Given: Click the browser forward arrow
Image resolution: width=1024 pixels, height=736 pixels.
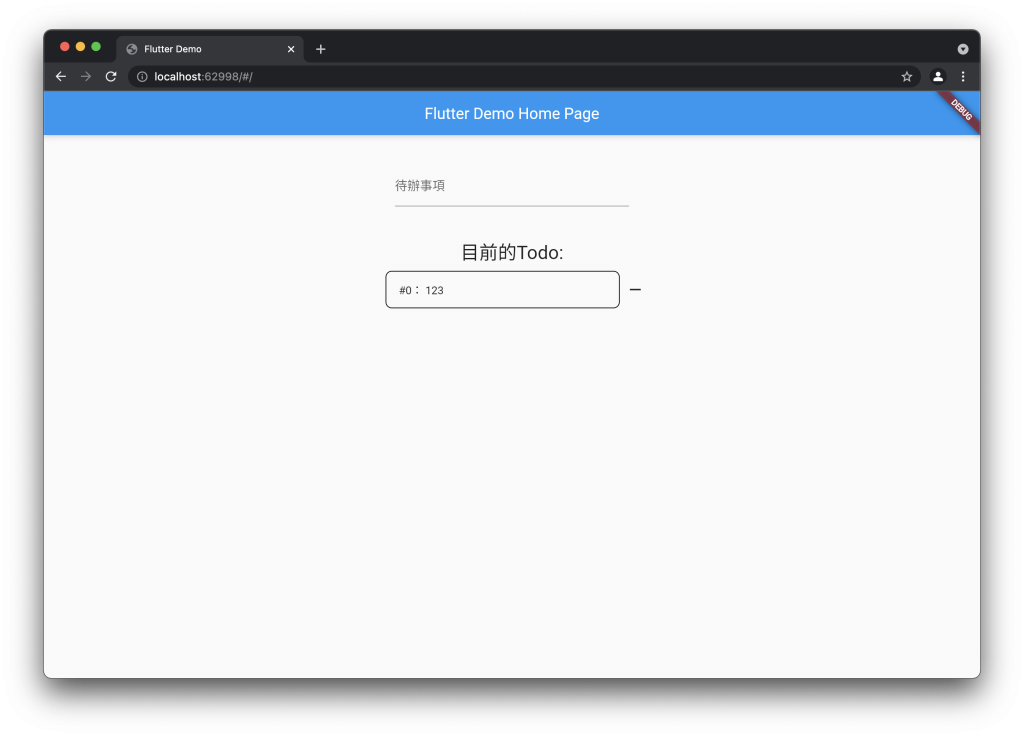Looking at the screenshot, I should point(86,76).
